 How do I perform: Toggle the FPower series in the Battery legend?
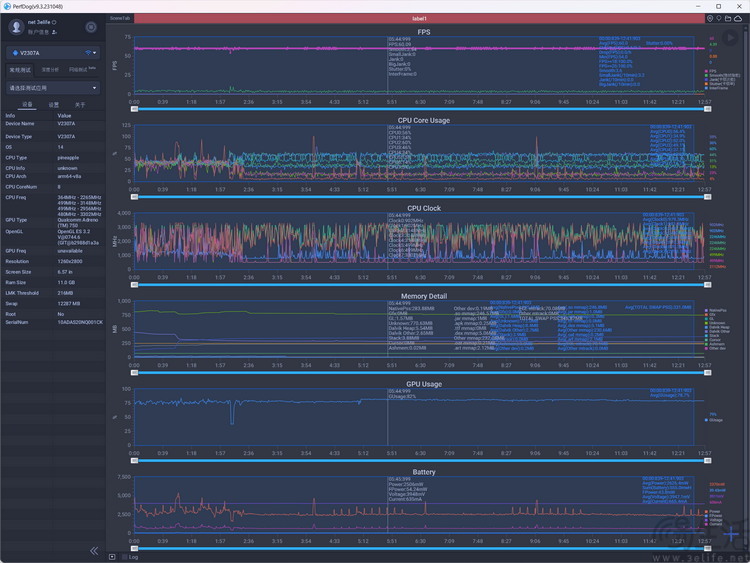tap(713, 516)
